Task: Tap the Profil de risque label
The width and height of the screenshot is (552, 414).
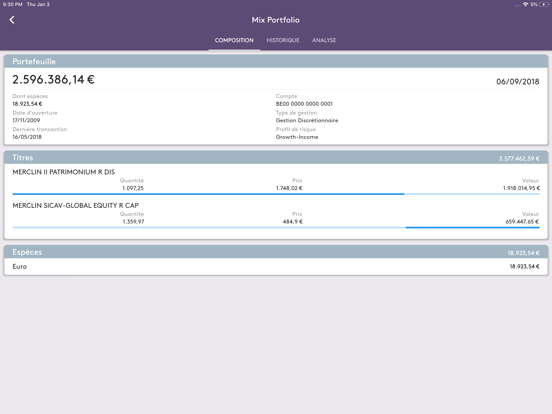Action: 296,129
